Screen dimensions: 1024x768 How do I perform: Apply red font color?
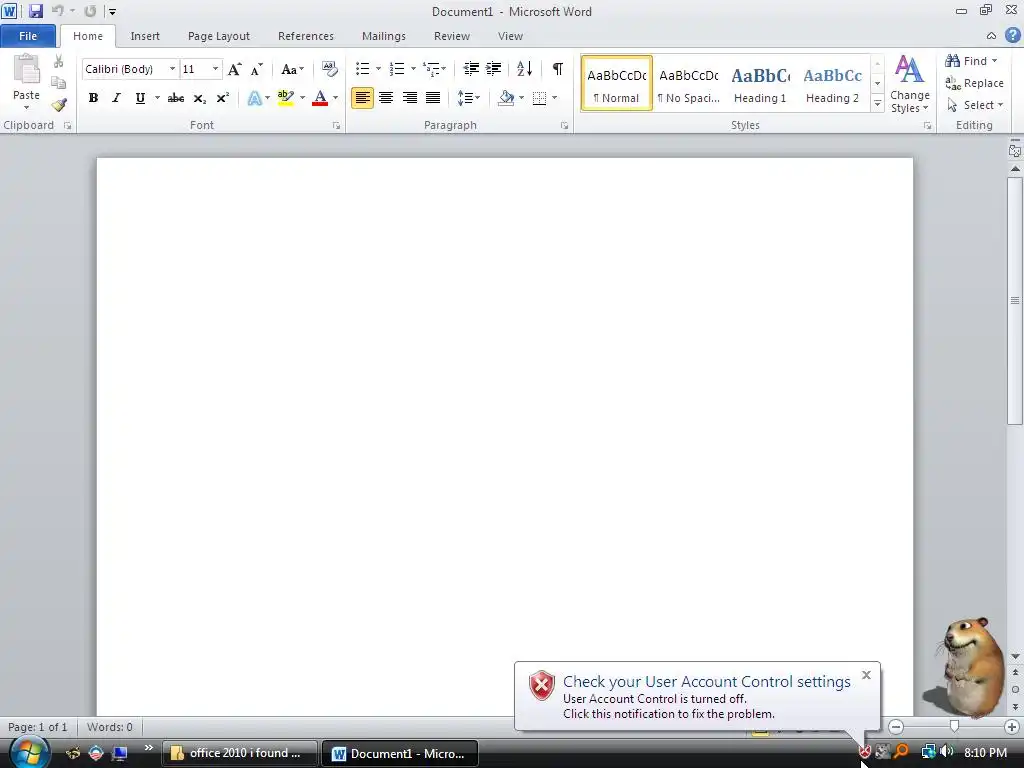tap(320, 98)
